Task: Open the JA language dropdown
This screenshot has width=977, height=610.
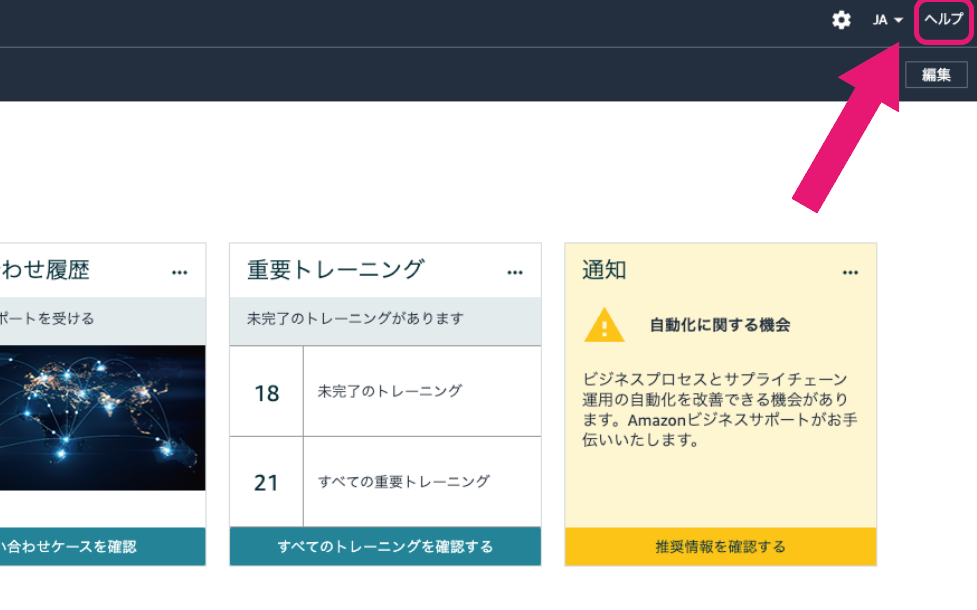Action: click(881, 20)
